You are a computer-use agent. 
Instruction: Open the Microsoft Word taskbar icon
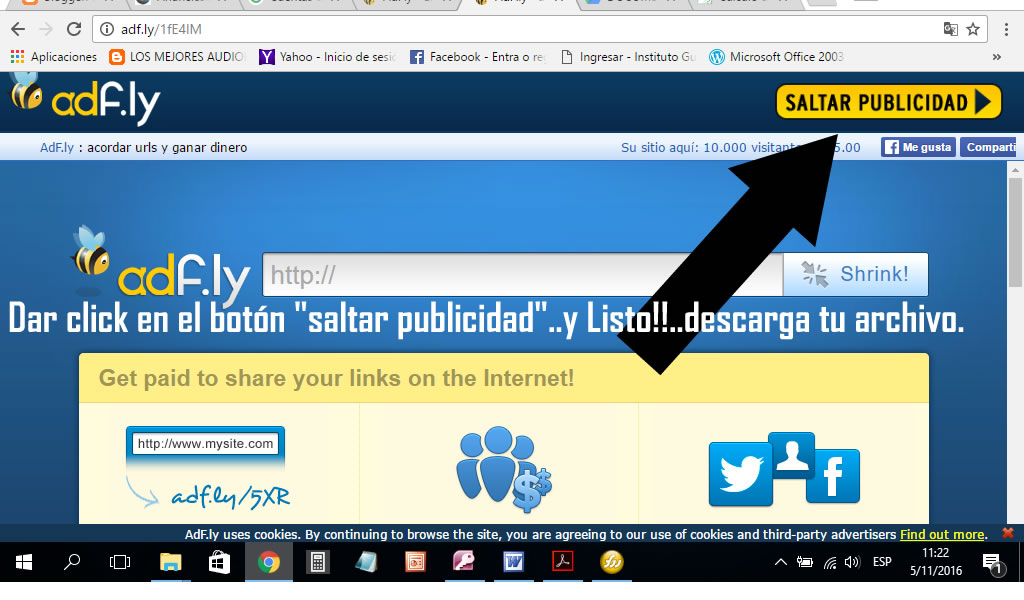coord(513,561)
